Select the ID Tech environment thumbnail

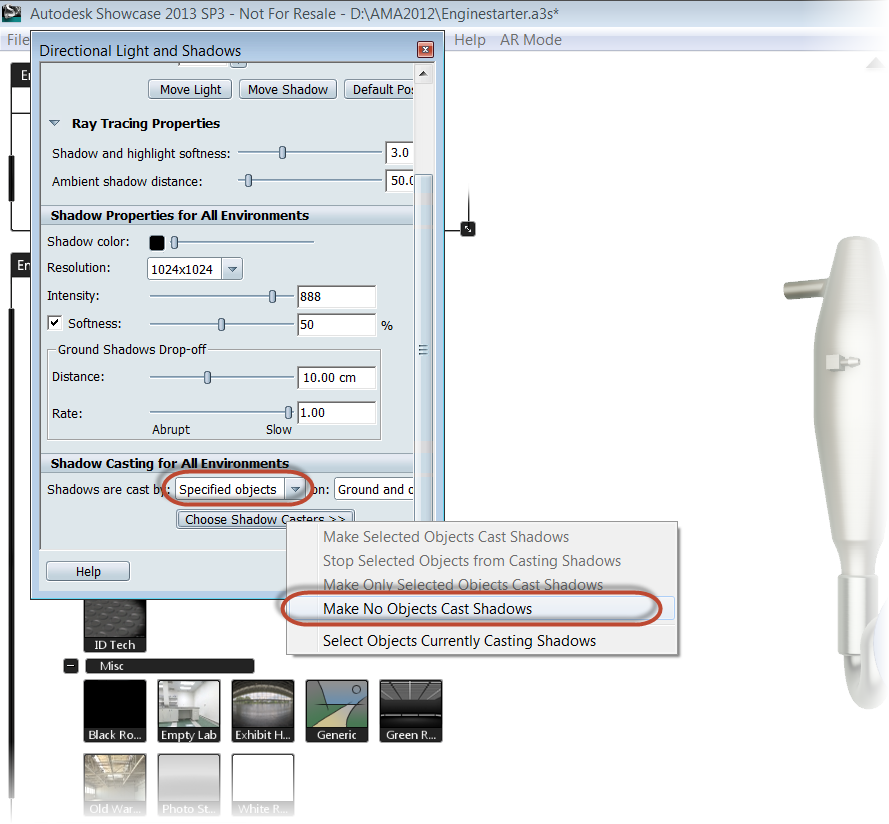[x=115, y=626]
